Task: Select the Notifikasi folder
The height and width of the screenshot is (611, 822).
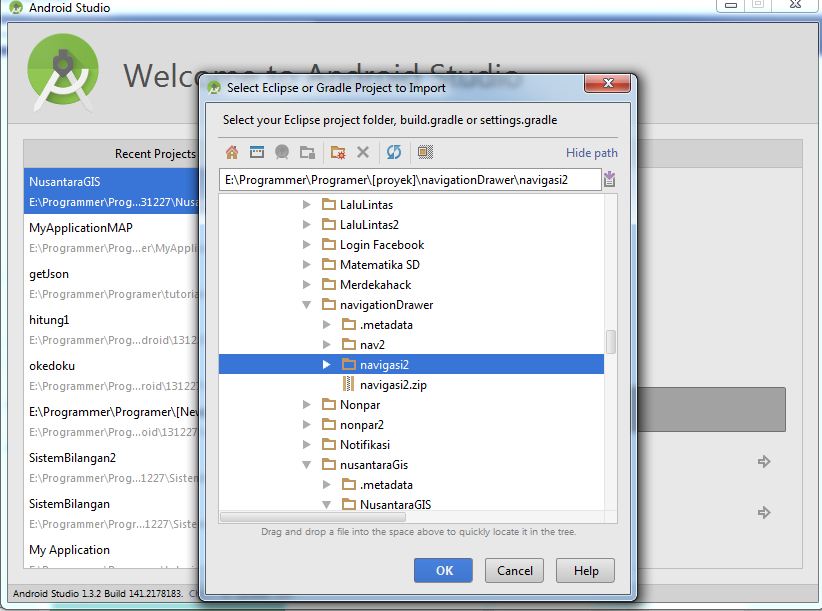Action: (356, 444)
